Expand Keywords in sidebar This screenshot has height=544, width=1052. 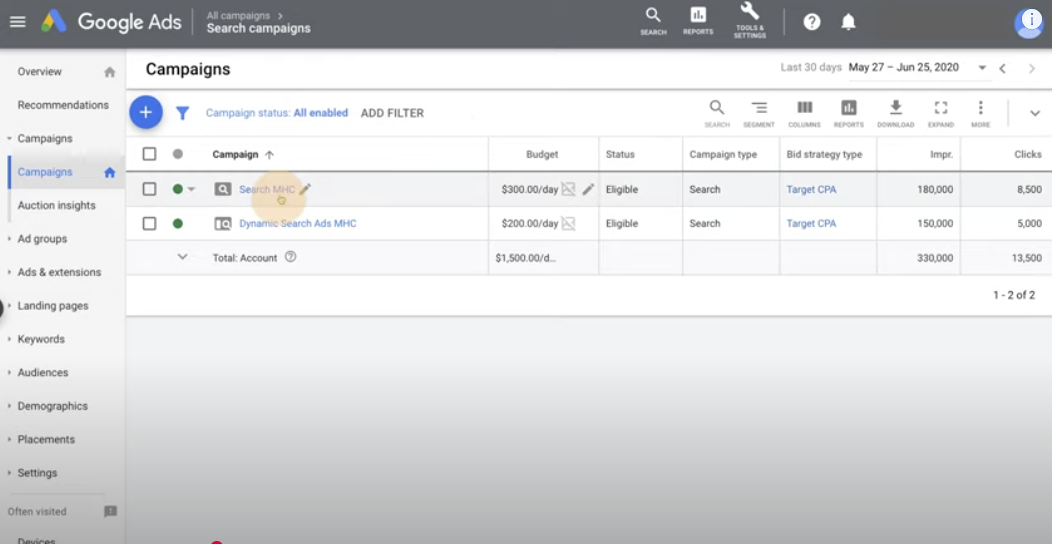point(9,339)
